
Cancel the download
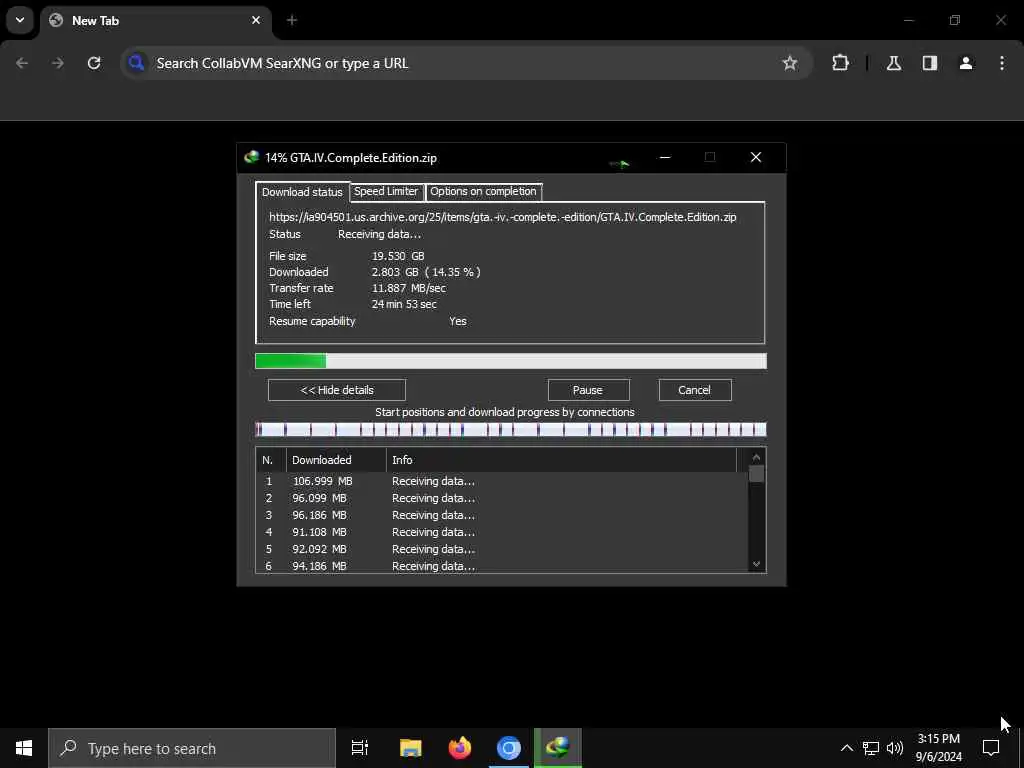pos(695,390)
